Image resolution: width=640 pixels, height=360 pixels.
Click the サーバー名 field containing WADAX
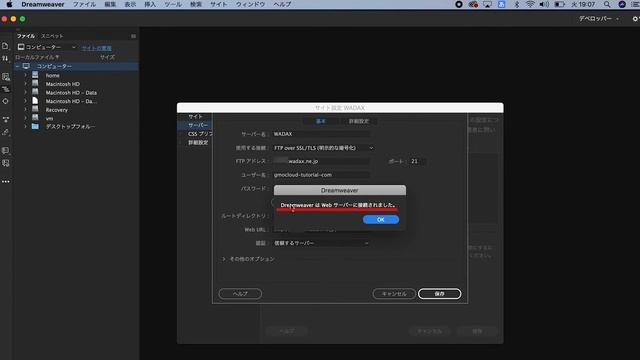pos(321,134)
